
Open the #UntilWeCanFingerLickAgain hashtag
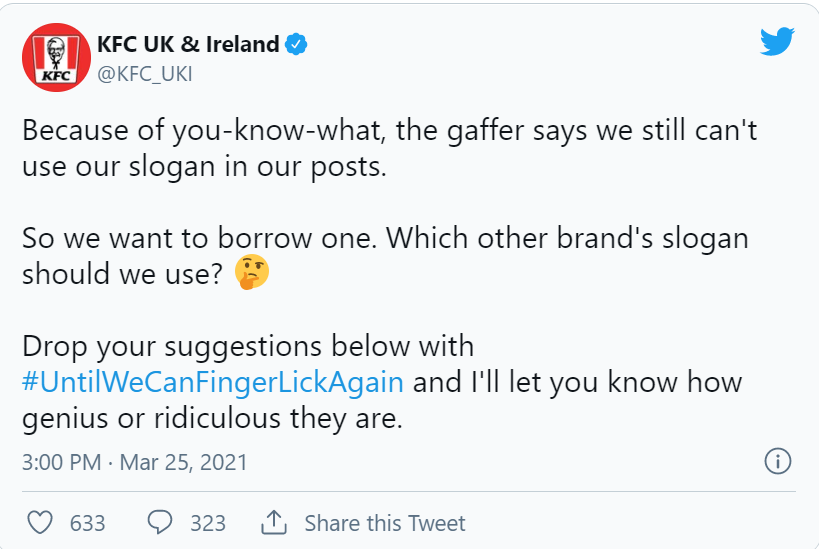tap(213, 382)
